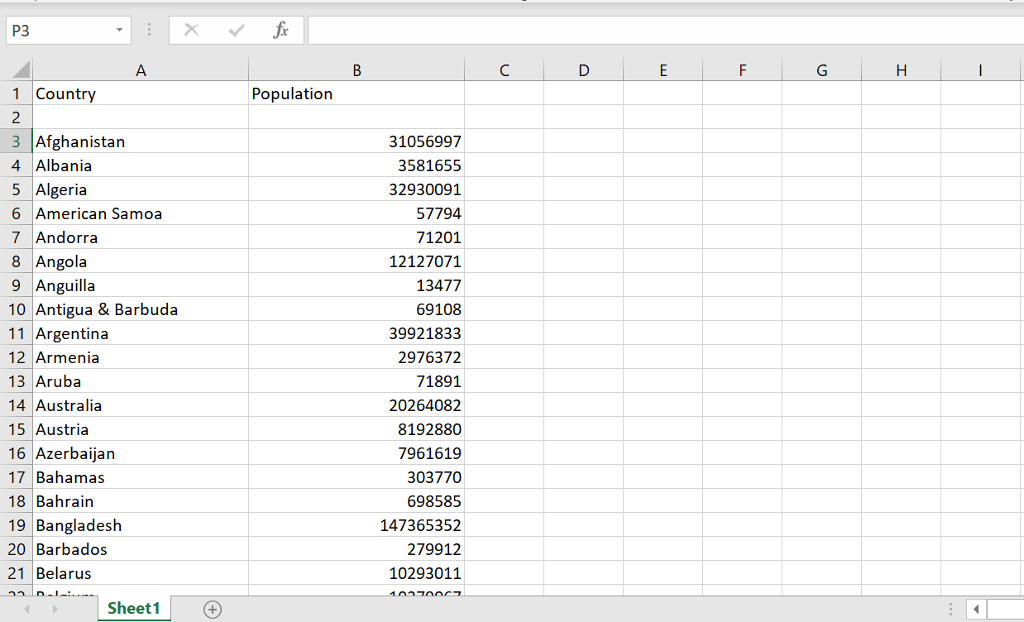Select the Population header cell
Image resolution: width=1024 pixels, height=622 pixels.
(356, 93)
